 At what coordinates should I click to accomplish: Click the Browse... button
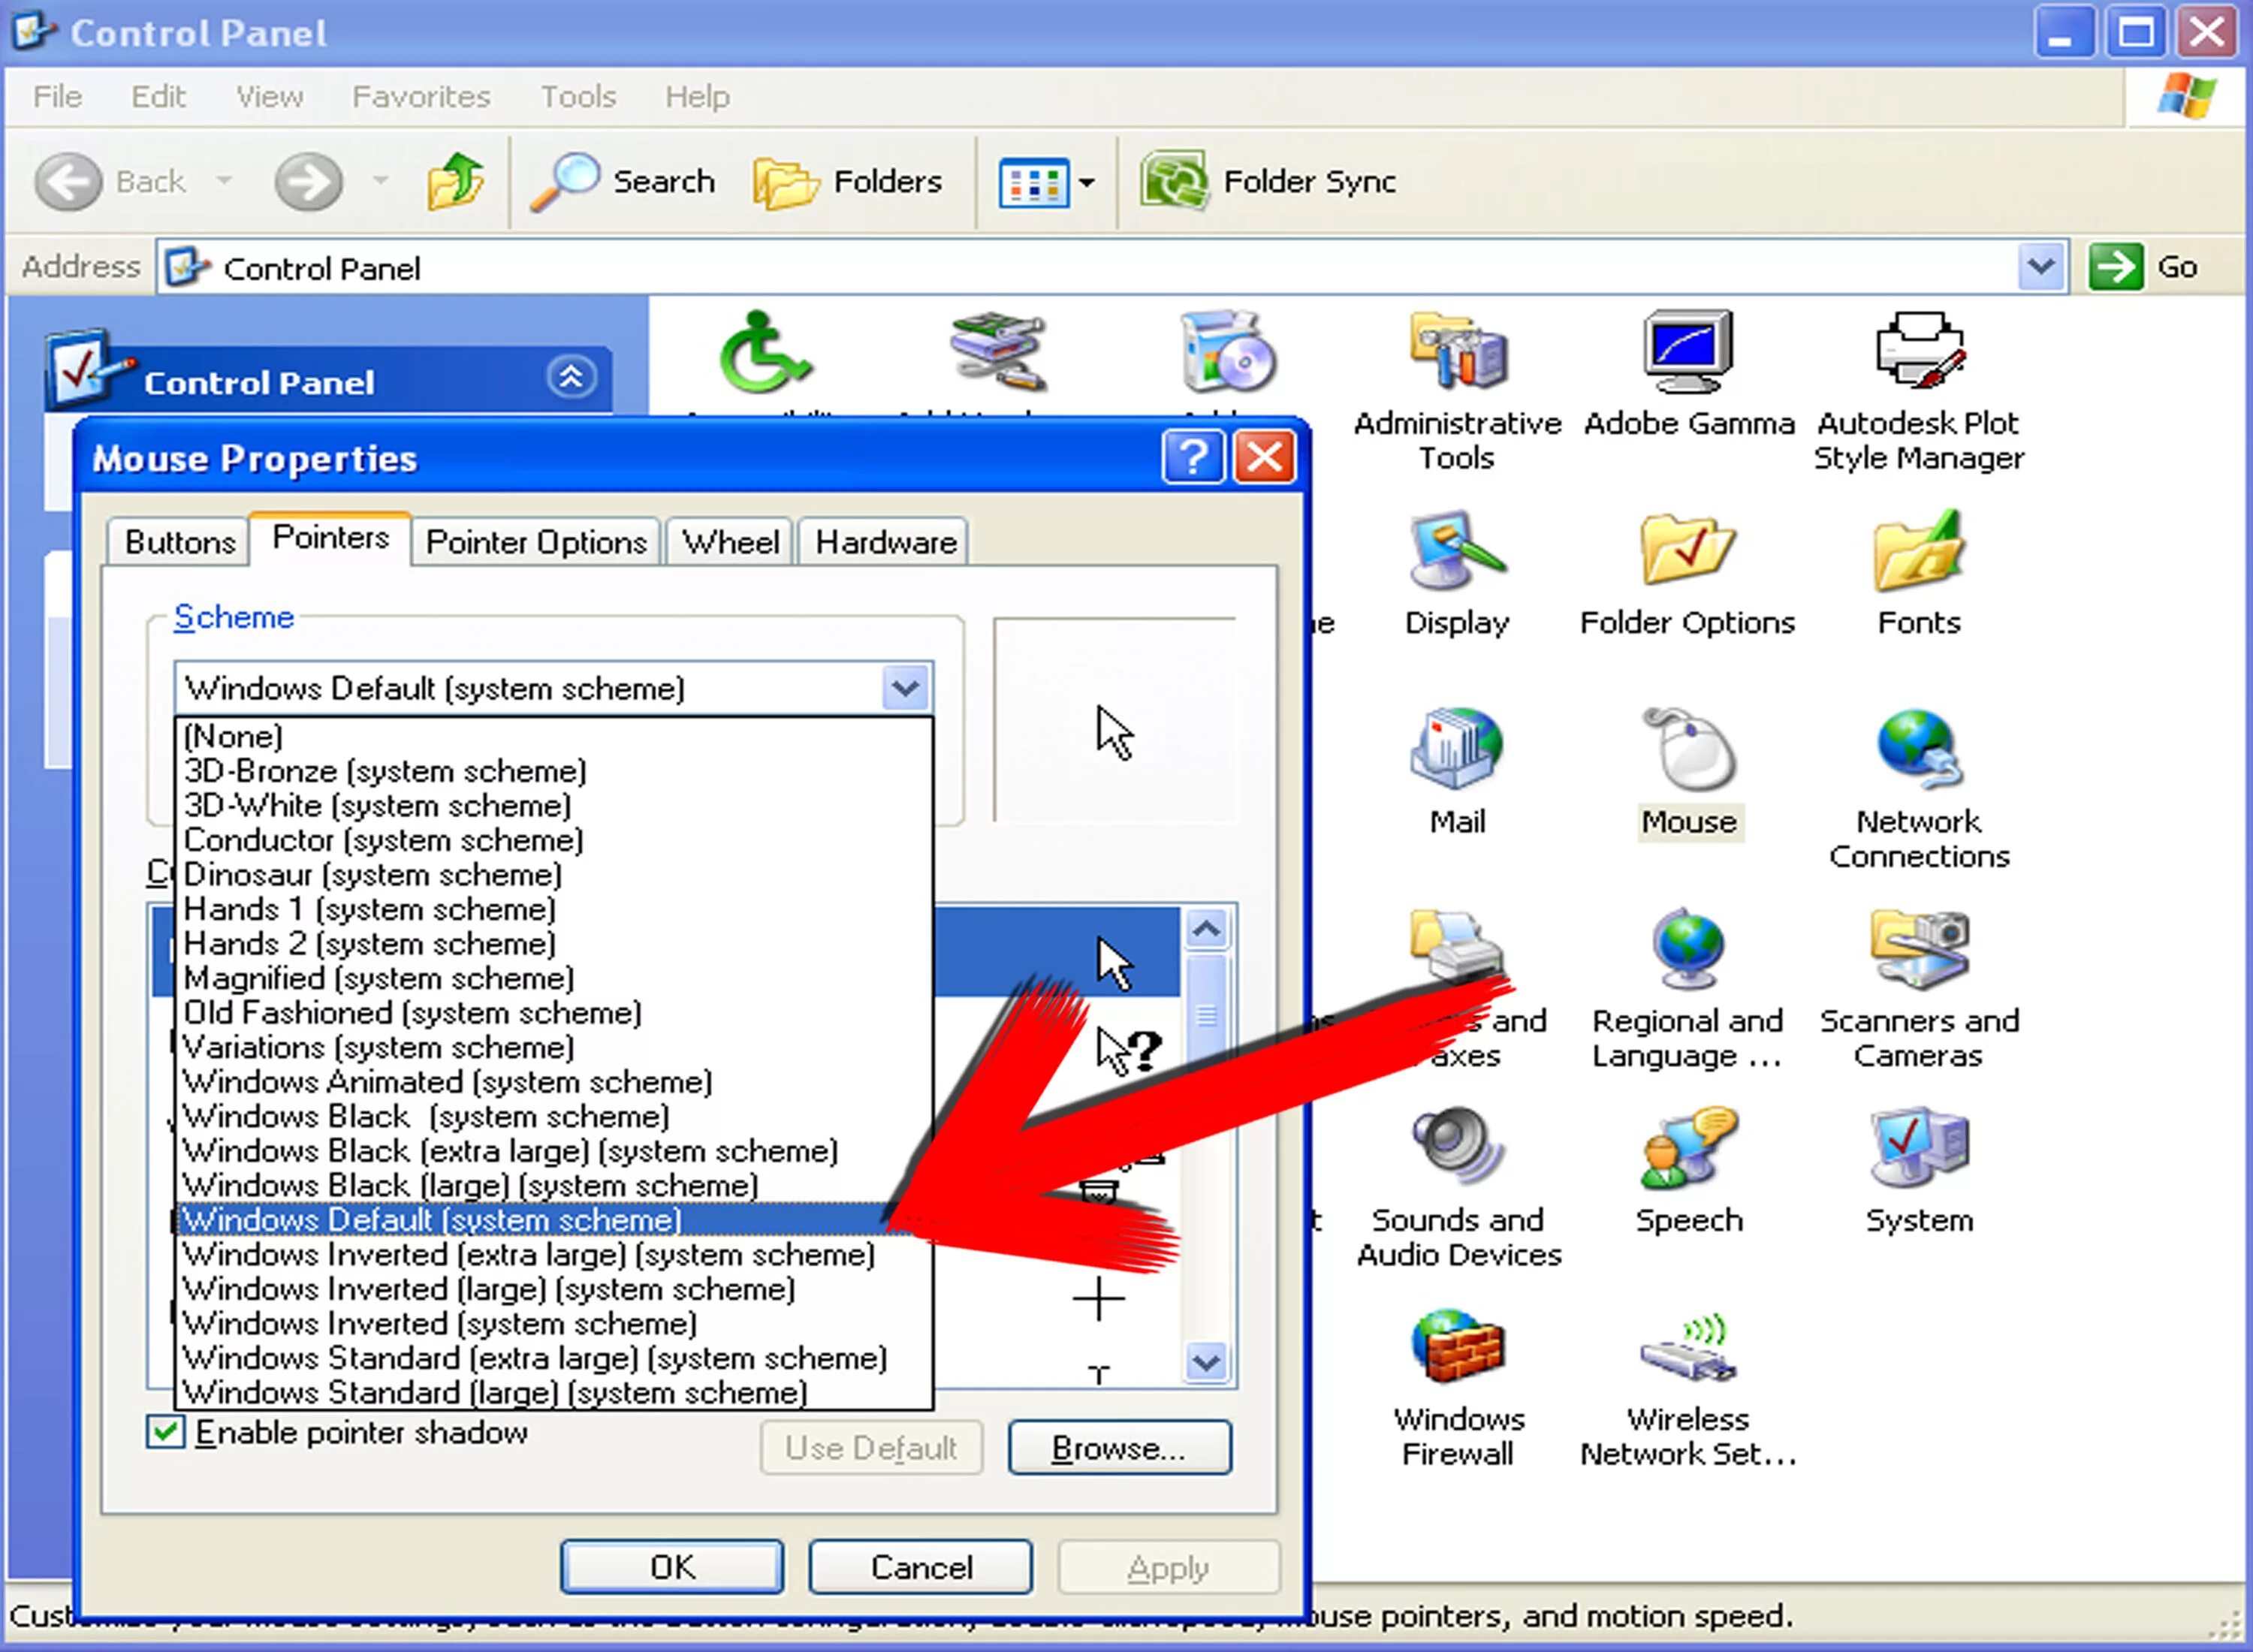point(1119,1448)
